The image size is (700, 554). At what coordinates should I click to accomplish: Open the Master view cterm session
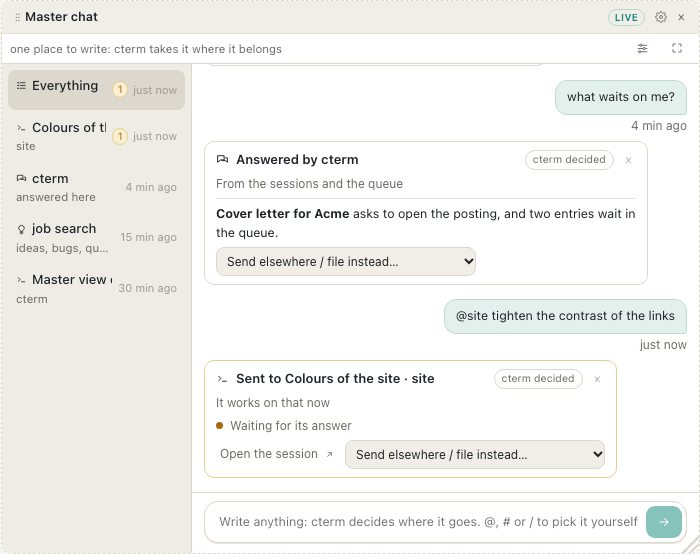pyautogui.click(x=96, y=288)
